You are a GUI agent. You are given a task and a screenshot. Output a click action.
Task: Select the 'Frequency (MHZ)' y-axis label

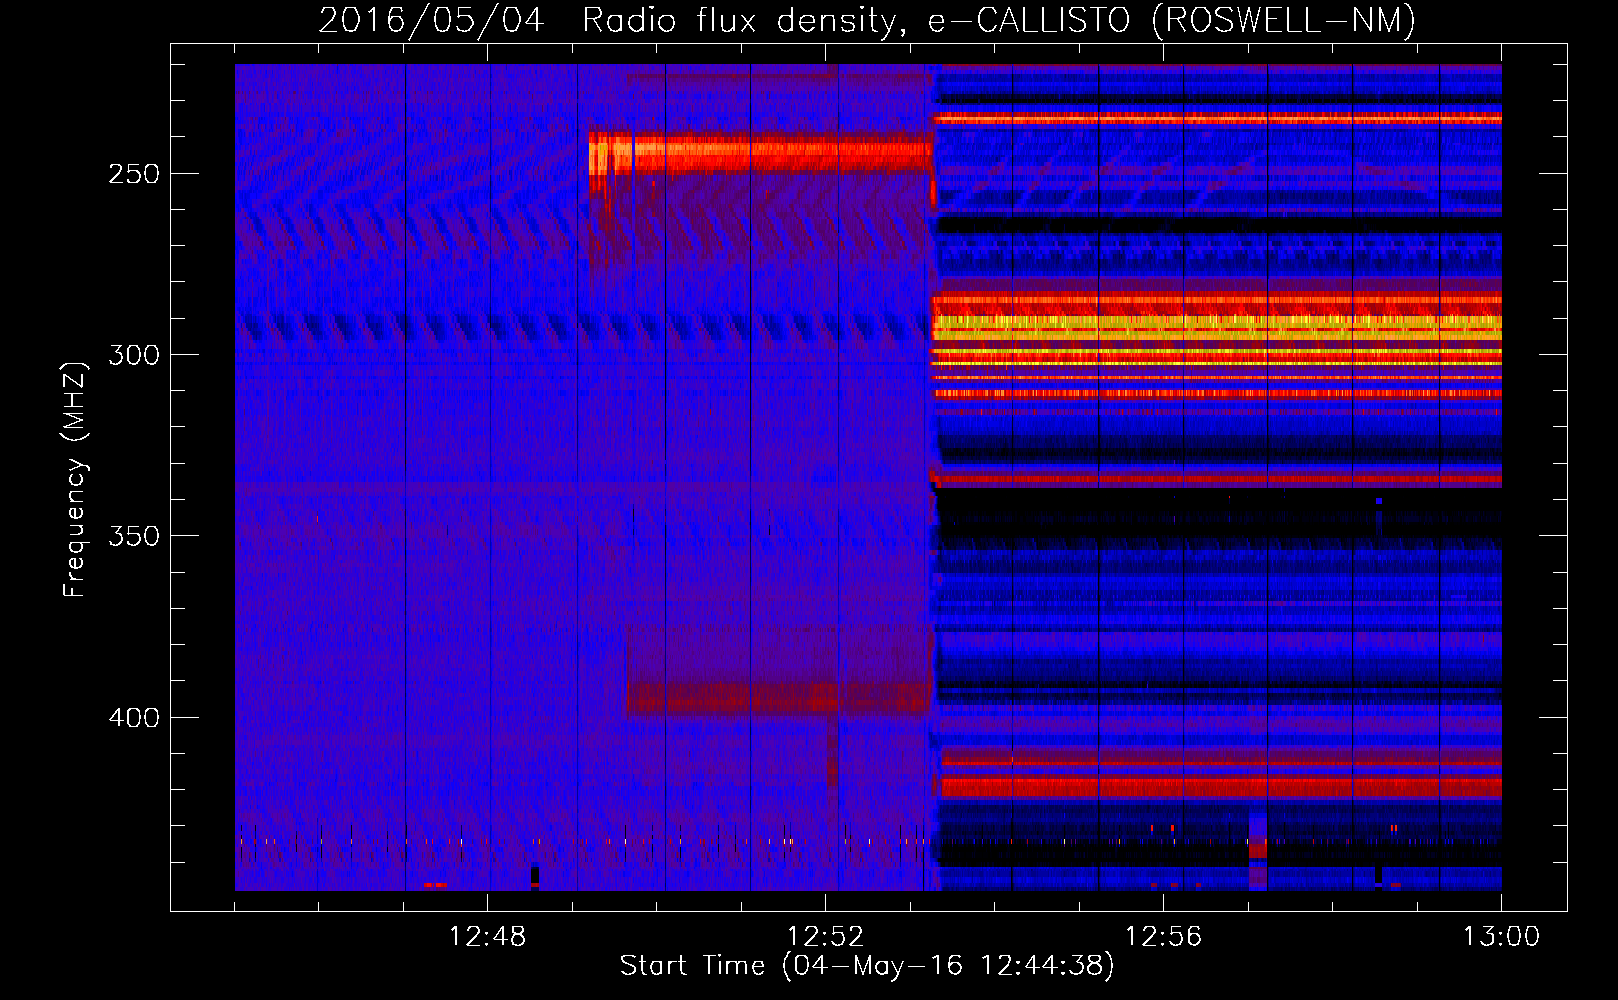click(75, 480)
